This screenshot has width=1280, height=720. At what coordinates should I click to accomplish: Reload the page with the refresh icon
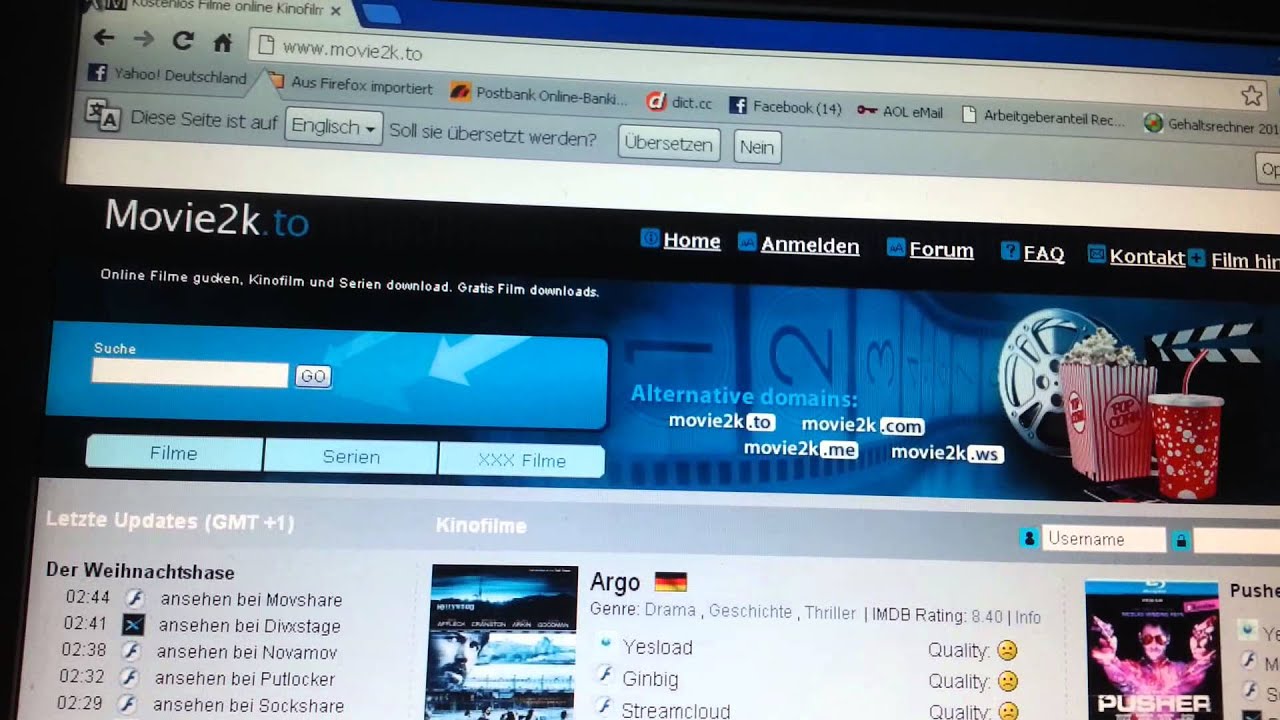[183, 40]
